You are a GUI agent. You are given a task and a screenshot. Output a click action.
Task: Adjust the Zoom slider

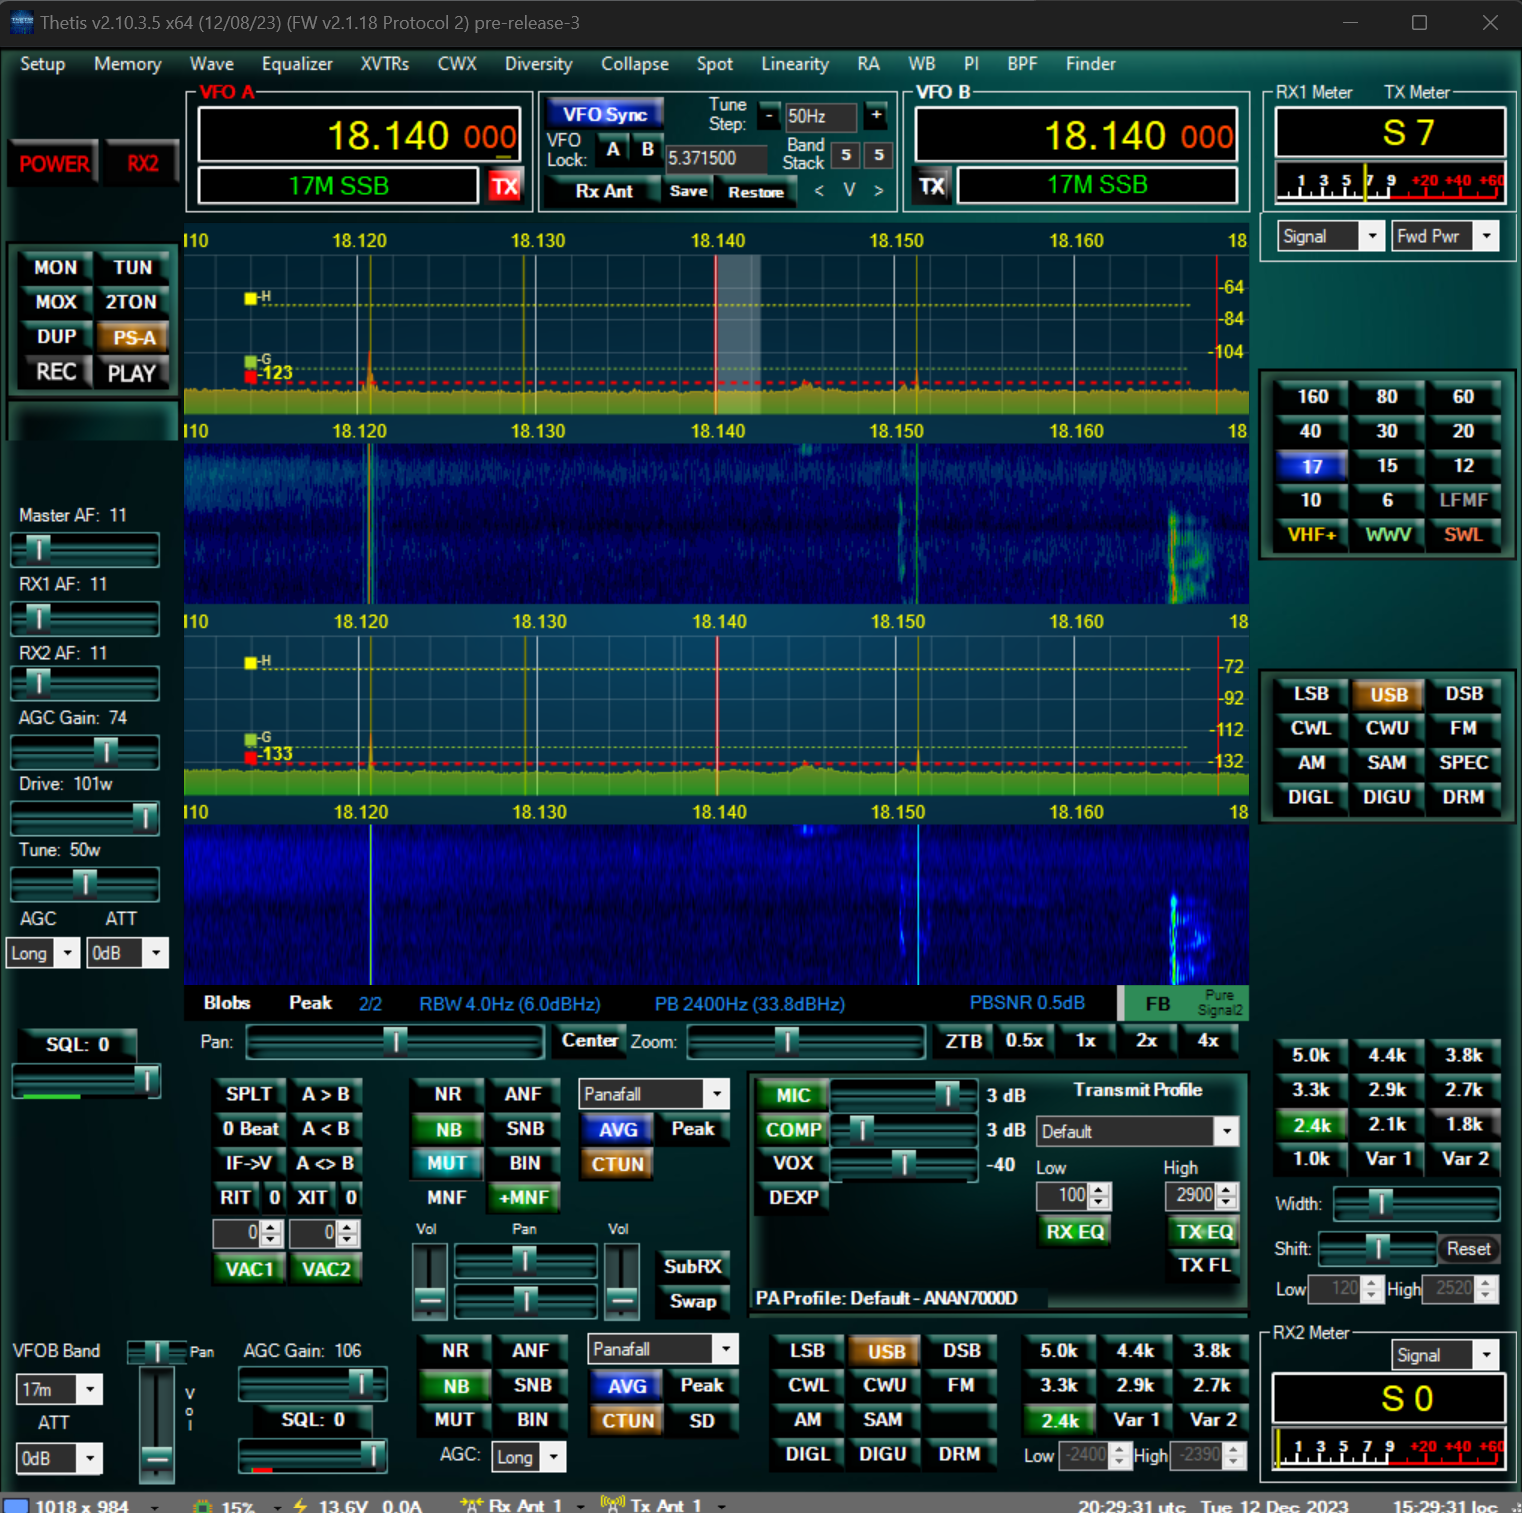[x=806, y=1042]
